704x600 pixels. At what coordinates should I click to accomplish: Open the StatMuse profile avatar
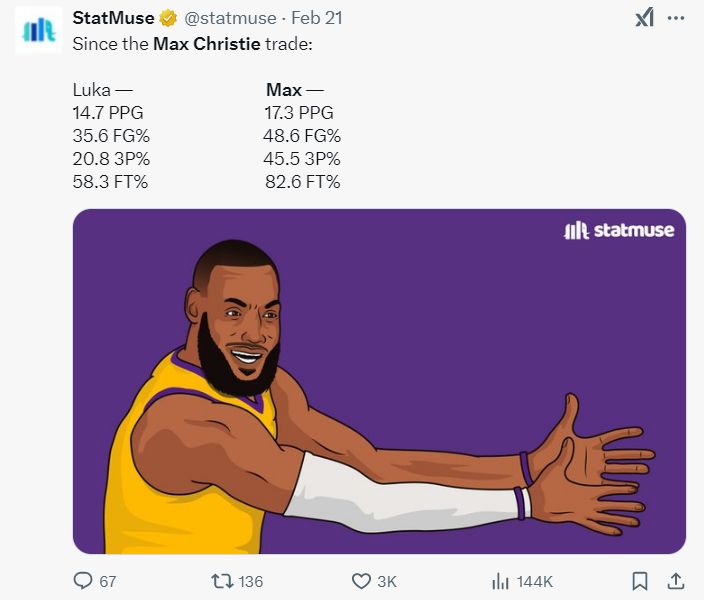(39, 30)
